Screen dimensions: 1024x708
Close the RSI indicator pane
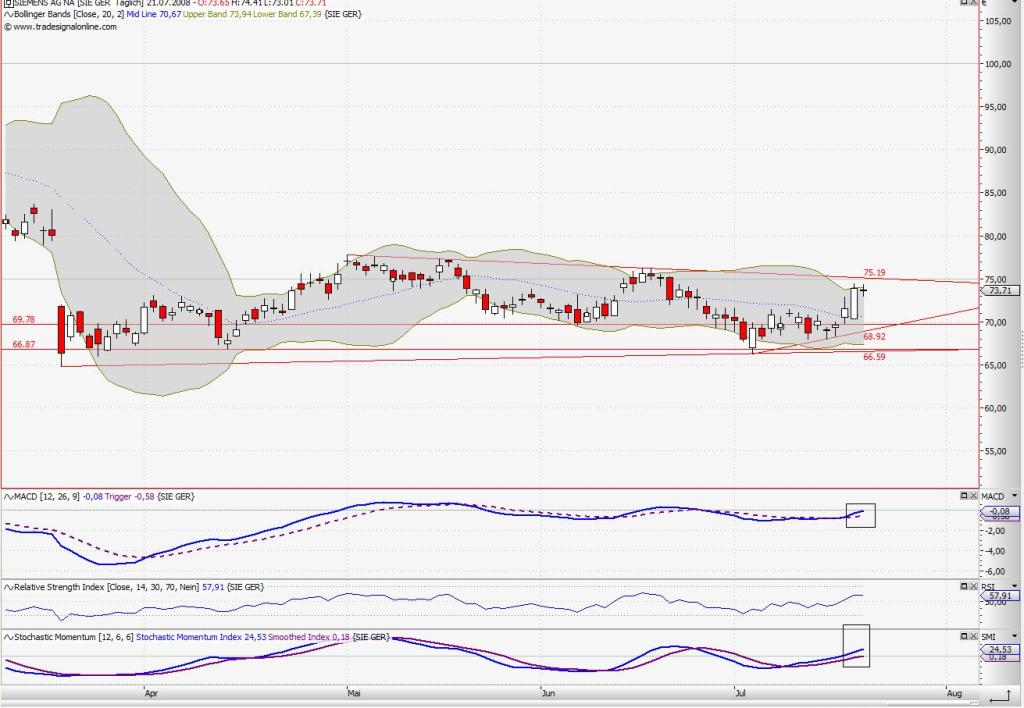click(973, 586)
